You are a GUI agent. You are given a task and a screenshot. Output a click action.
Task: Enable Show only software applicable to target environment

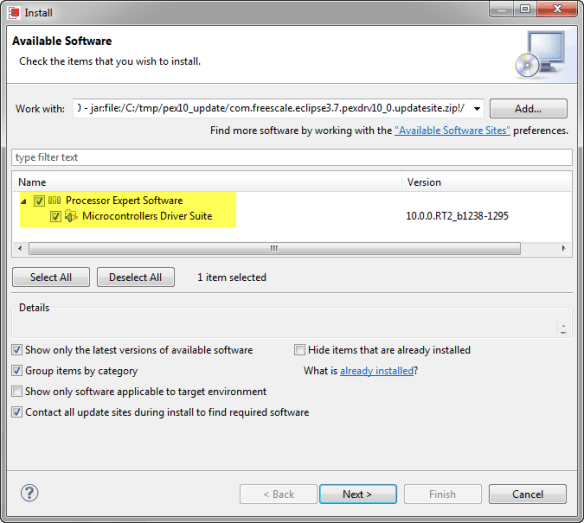[17, 391]
